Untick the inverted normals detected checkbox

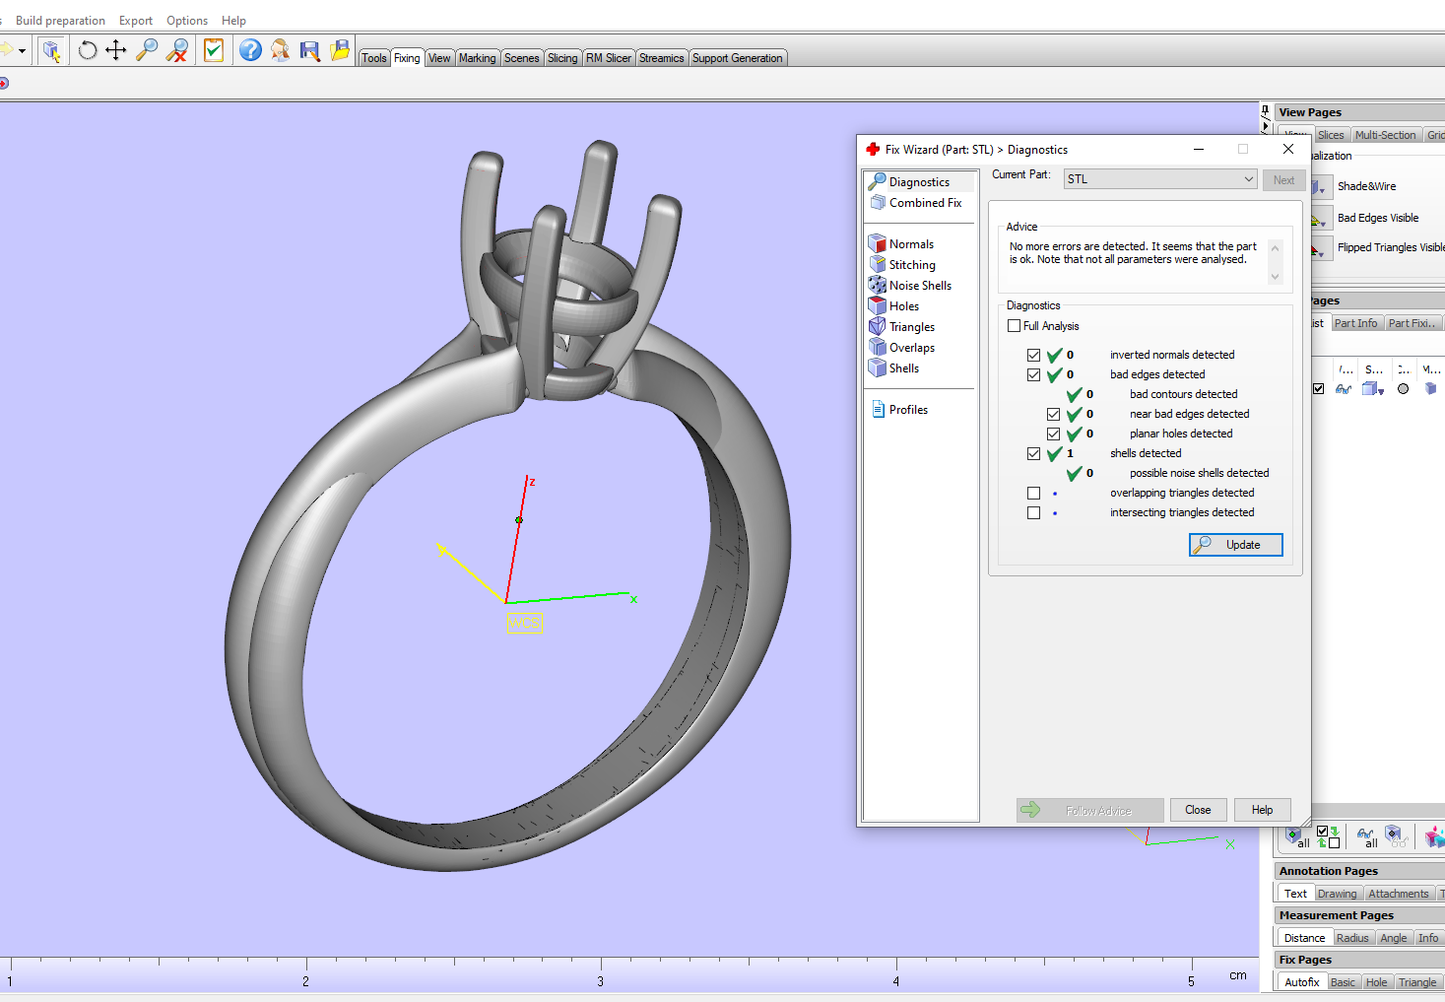pos(1034,355)
